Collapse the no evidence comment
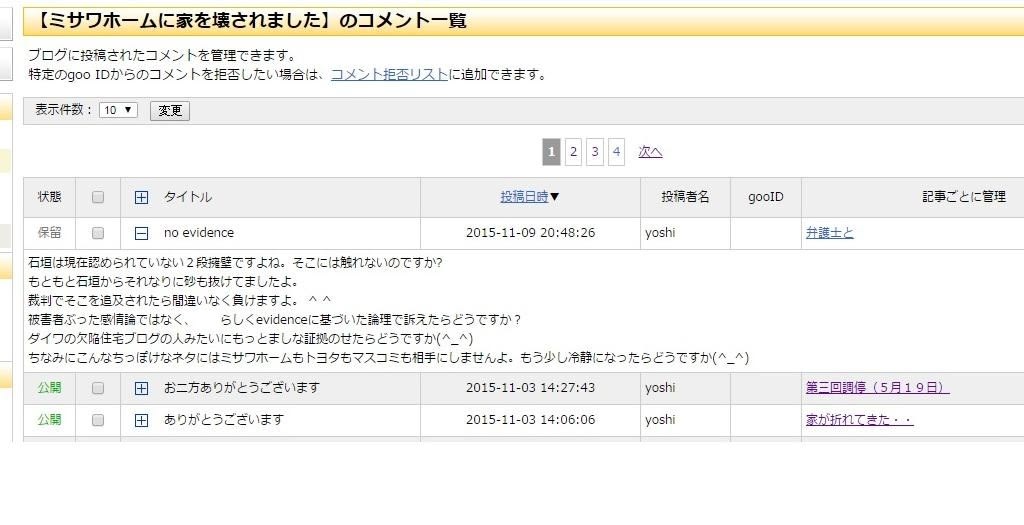 pyautogui.click(x=141, y=233)
